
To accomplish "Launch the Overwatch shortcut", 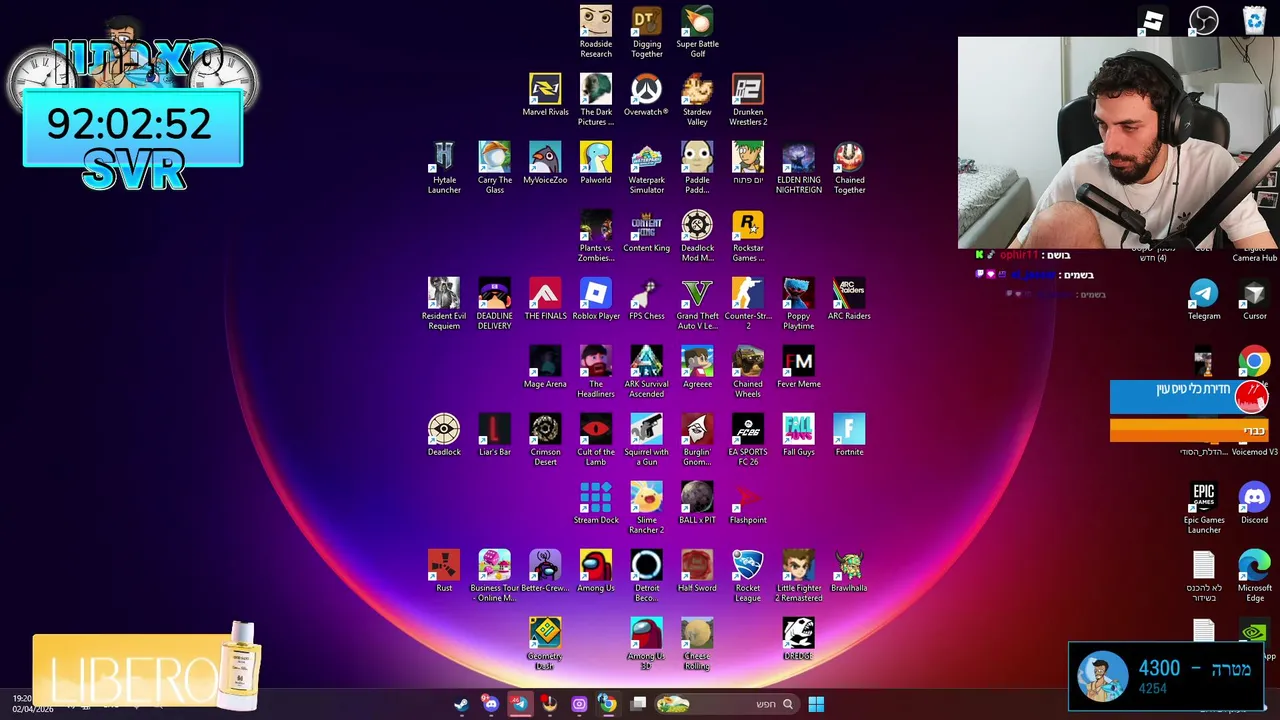I will [x=646, y=96].
